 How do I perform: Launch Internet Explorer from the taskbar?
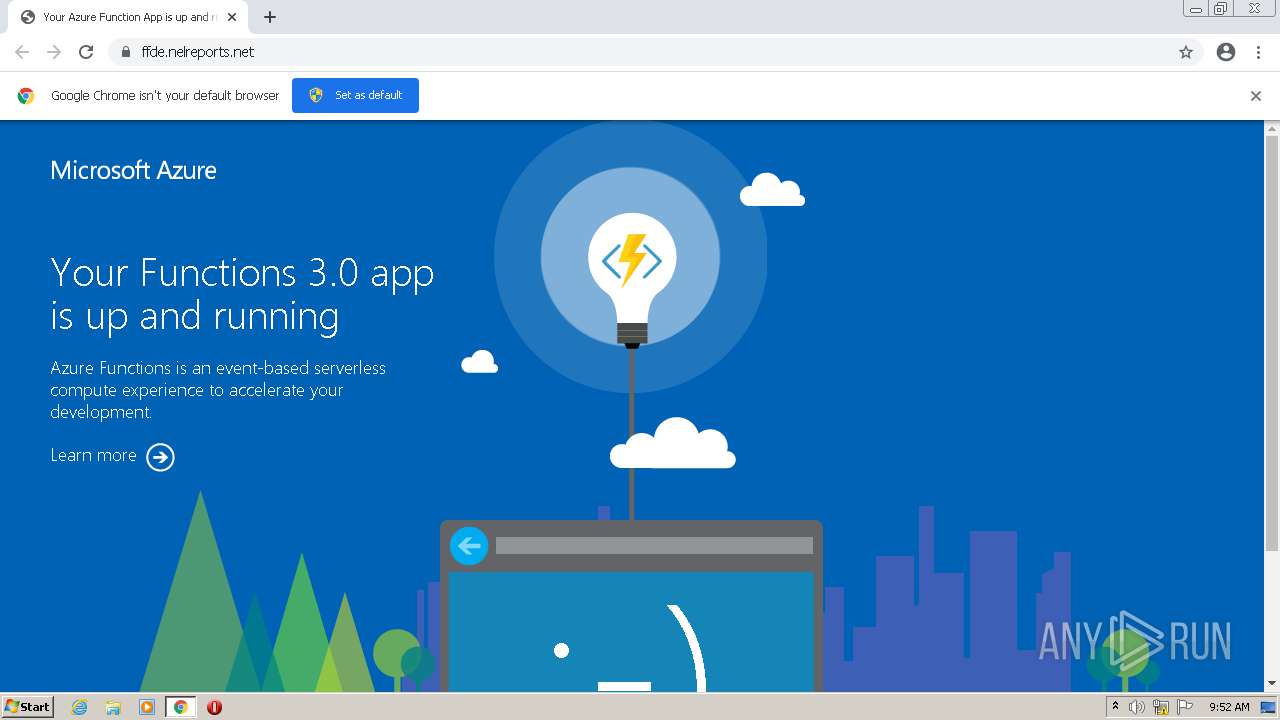point(80,707)
